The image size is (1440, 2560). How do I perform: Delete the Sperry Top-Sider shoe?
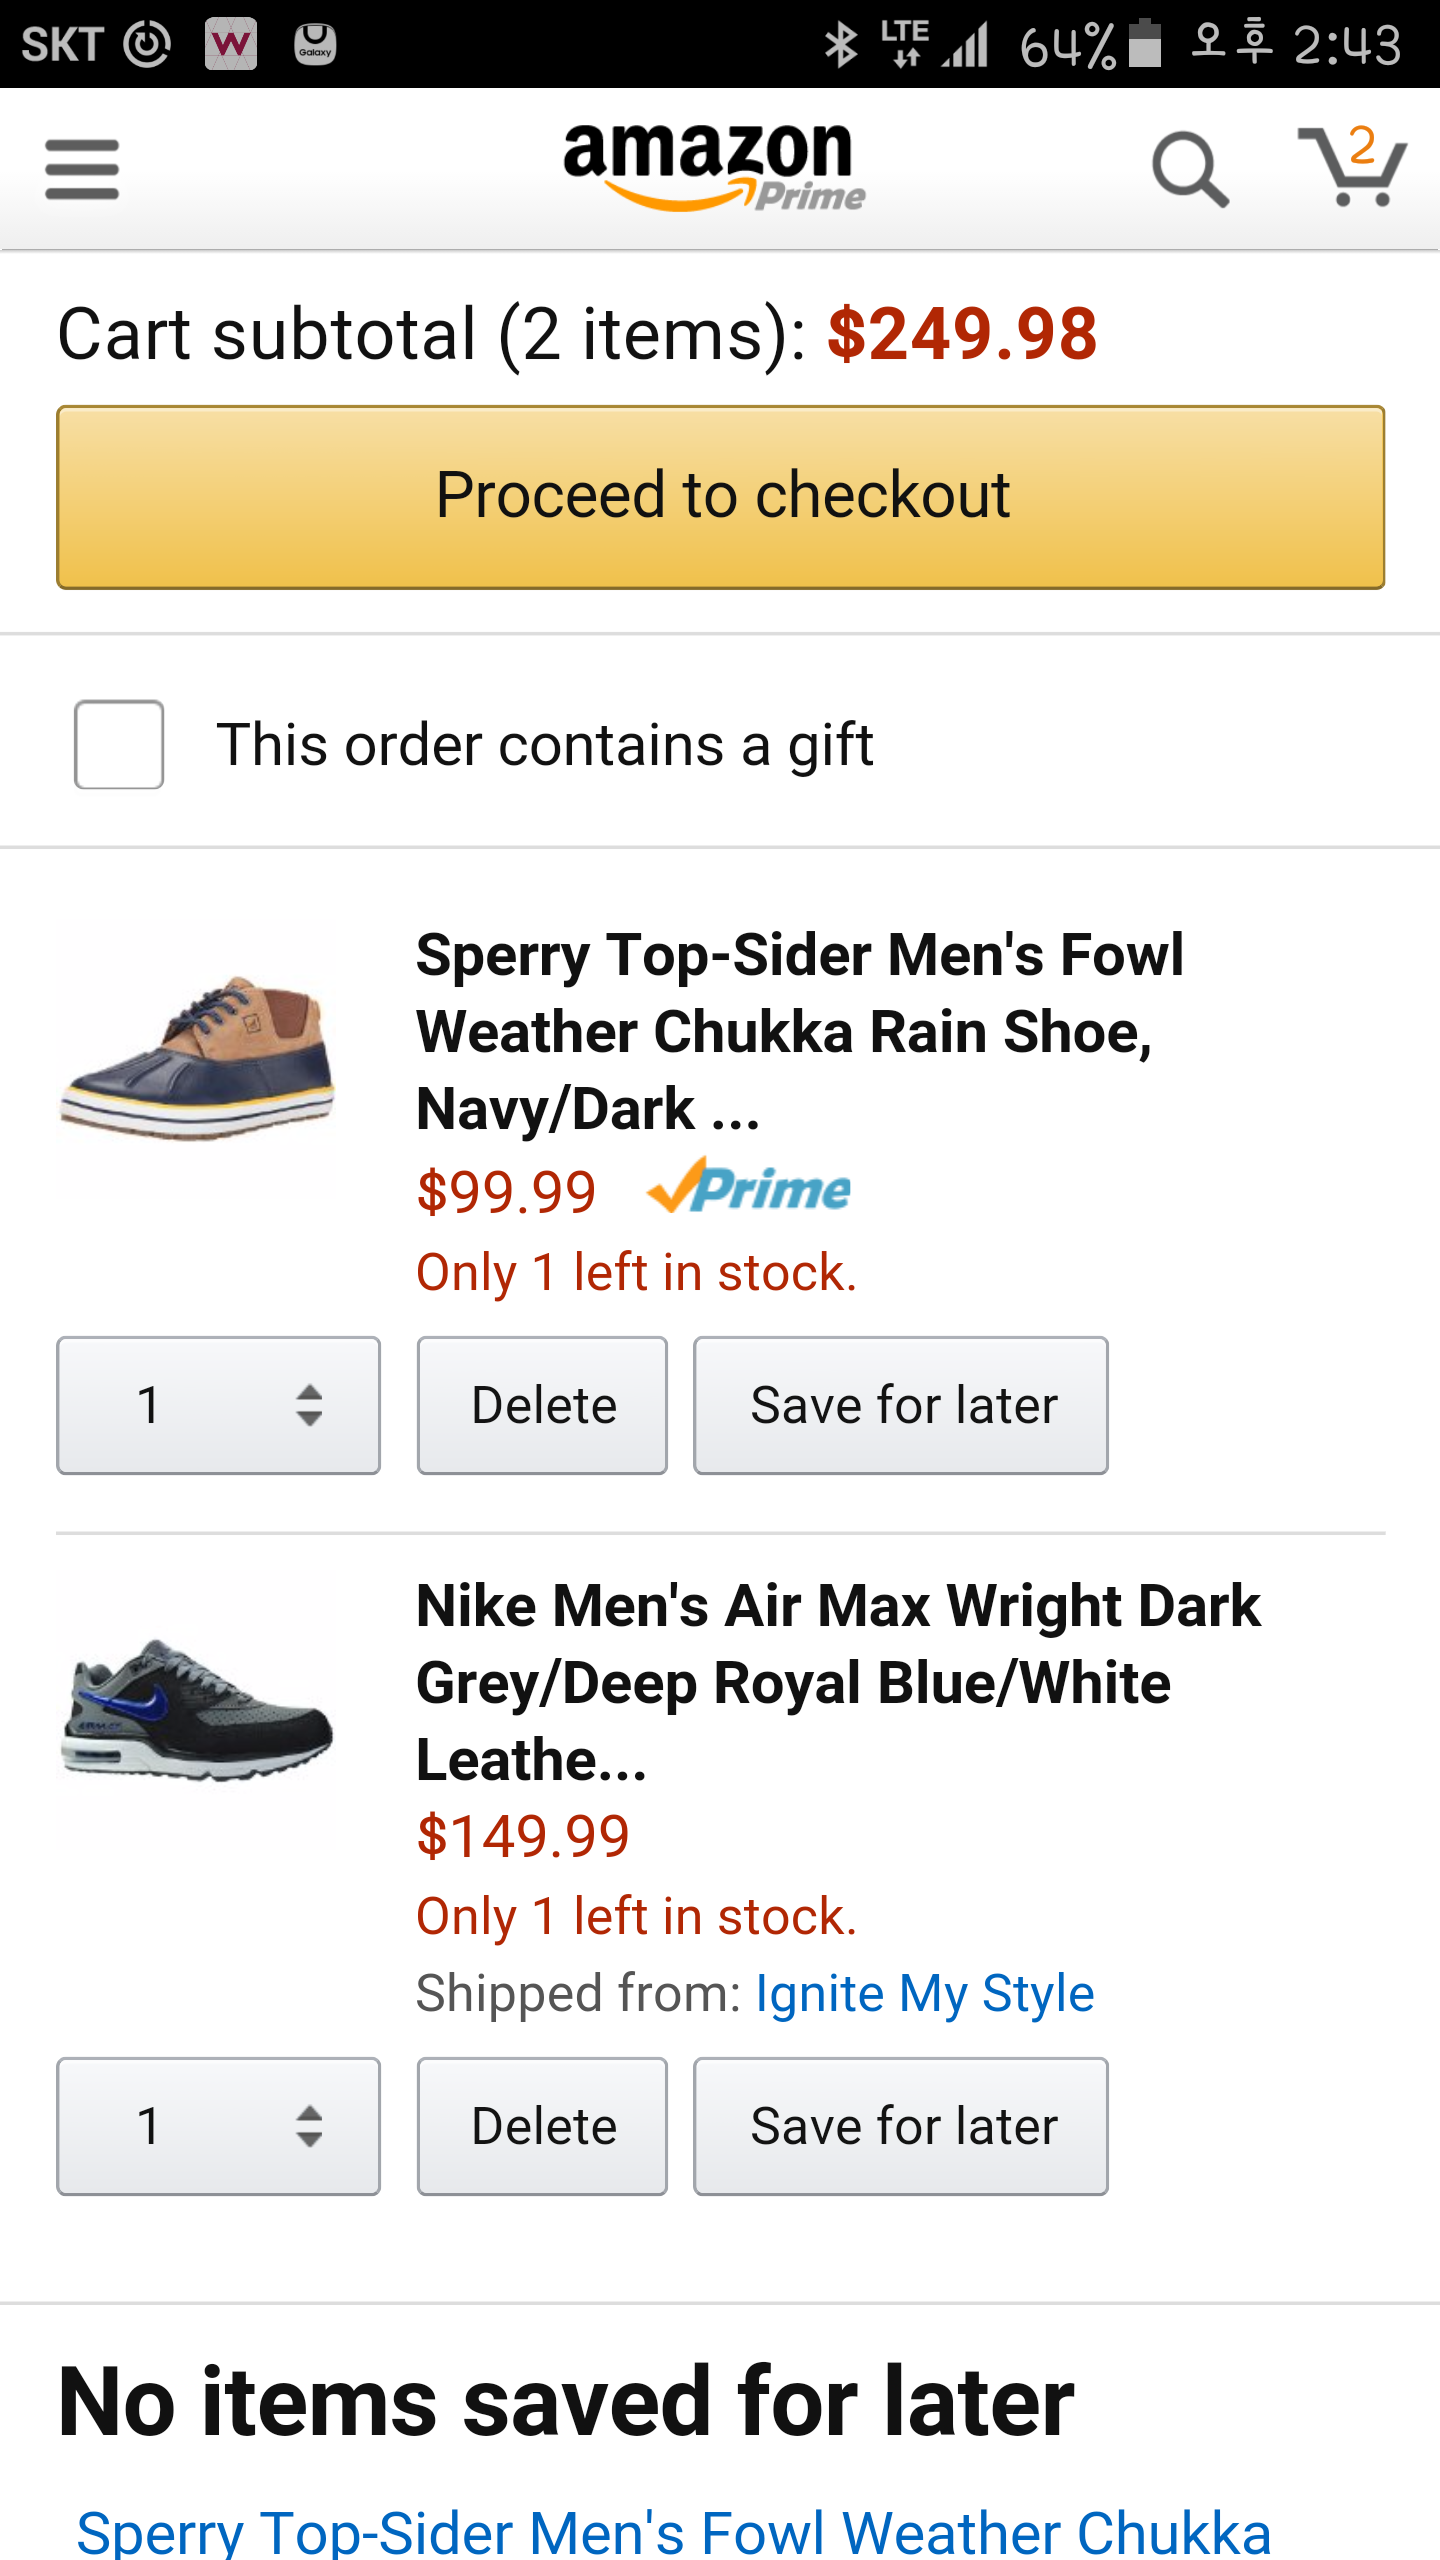click(542, 1405)
